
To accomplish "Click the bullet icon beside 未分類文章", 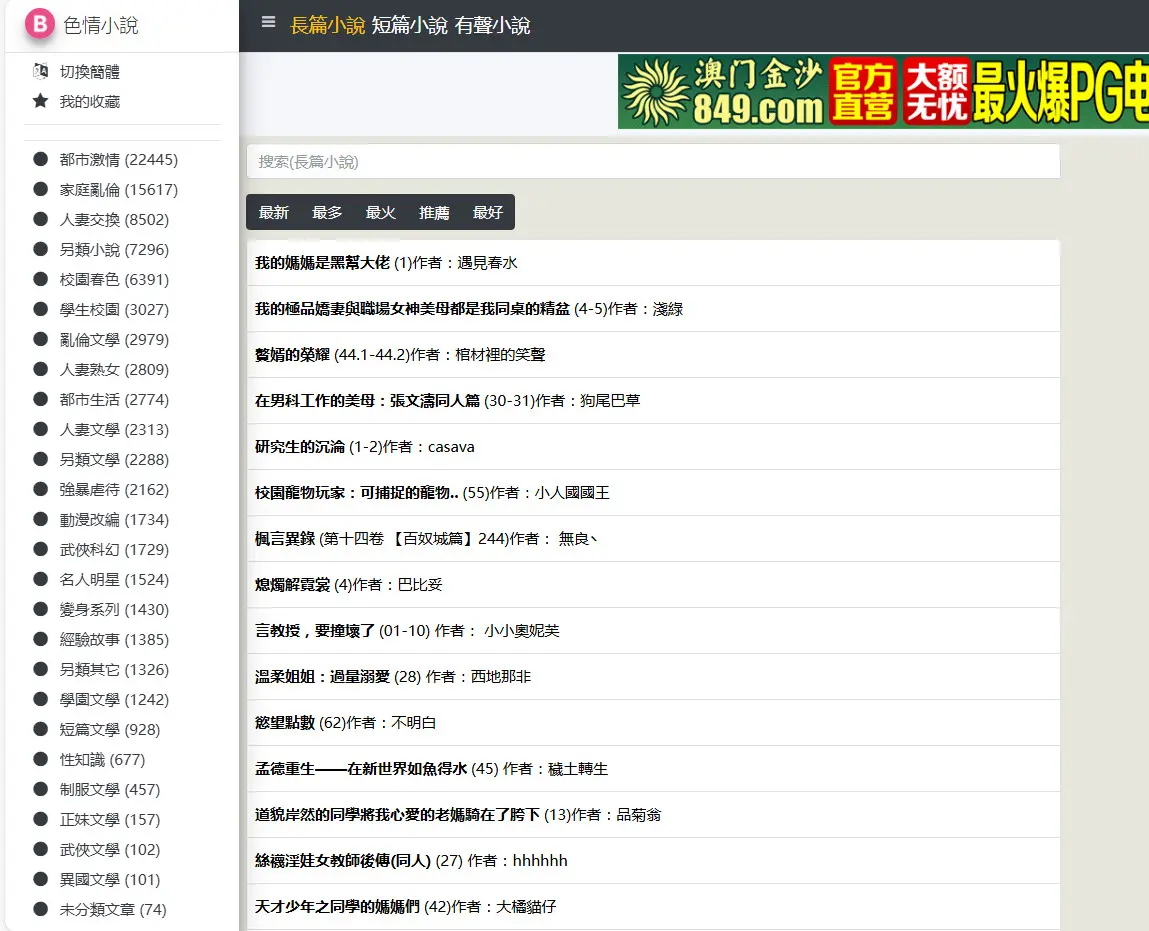I will click(40, 909).
